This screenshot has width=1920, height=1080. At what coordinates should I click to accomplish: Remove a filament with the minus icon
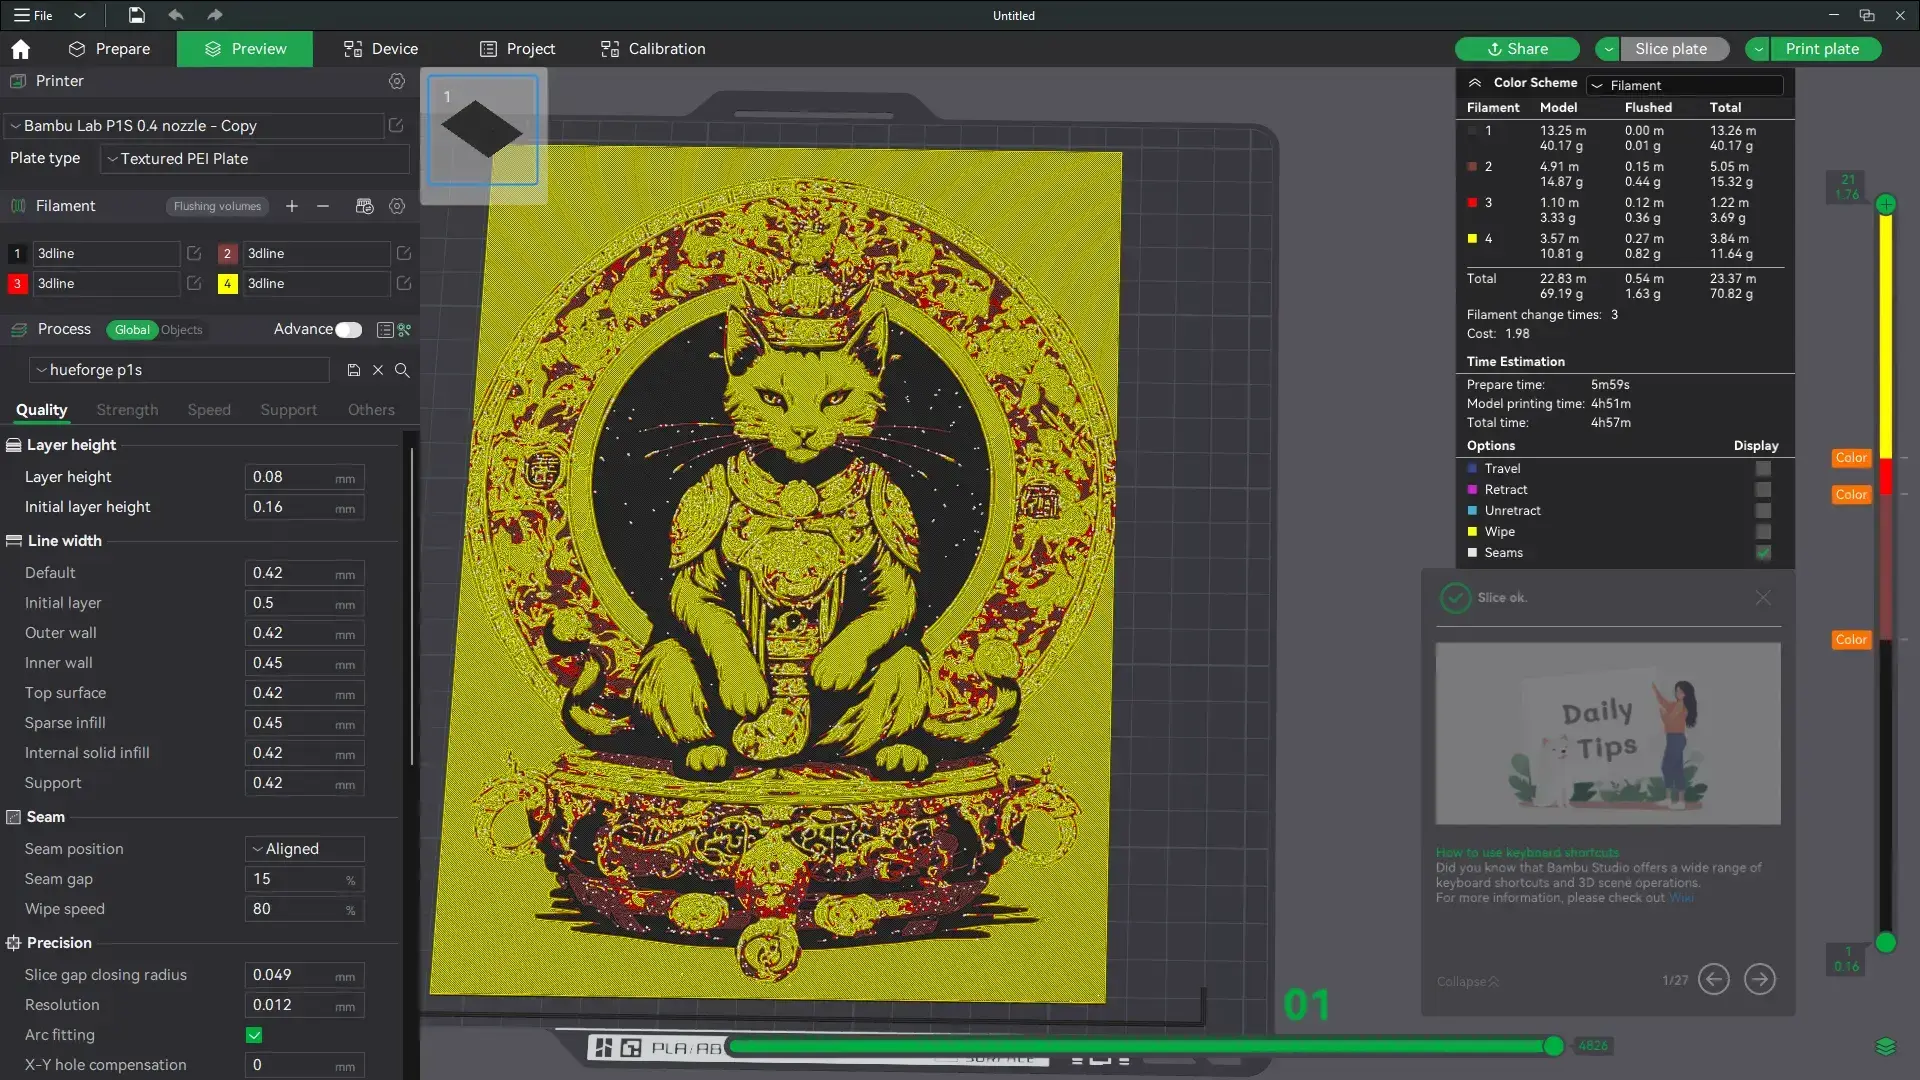pyautogui.click(x=322, y=206)
